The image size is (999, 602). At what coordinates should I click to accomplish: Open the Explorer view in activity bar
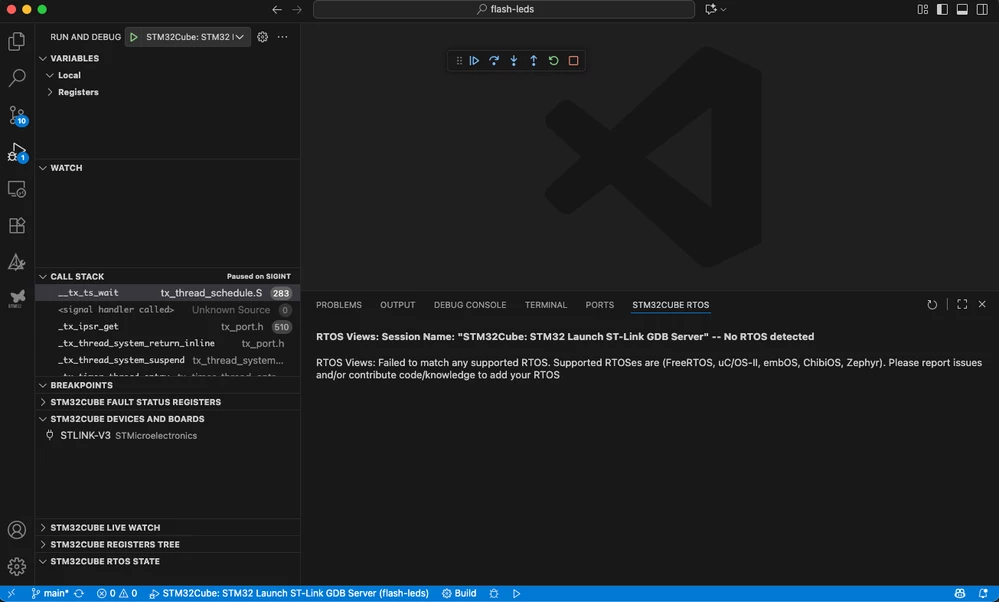click(17, 41)
